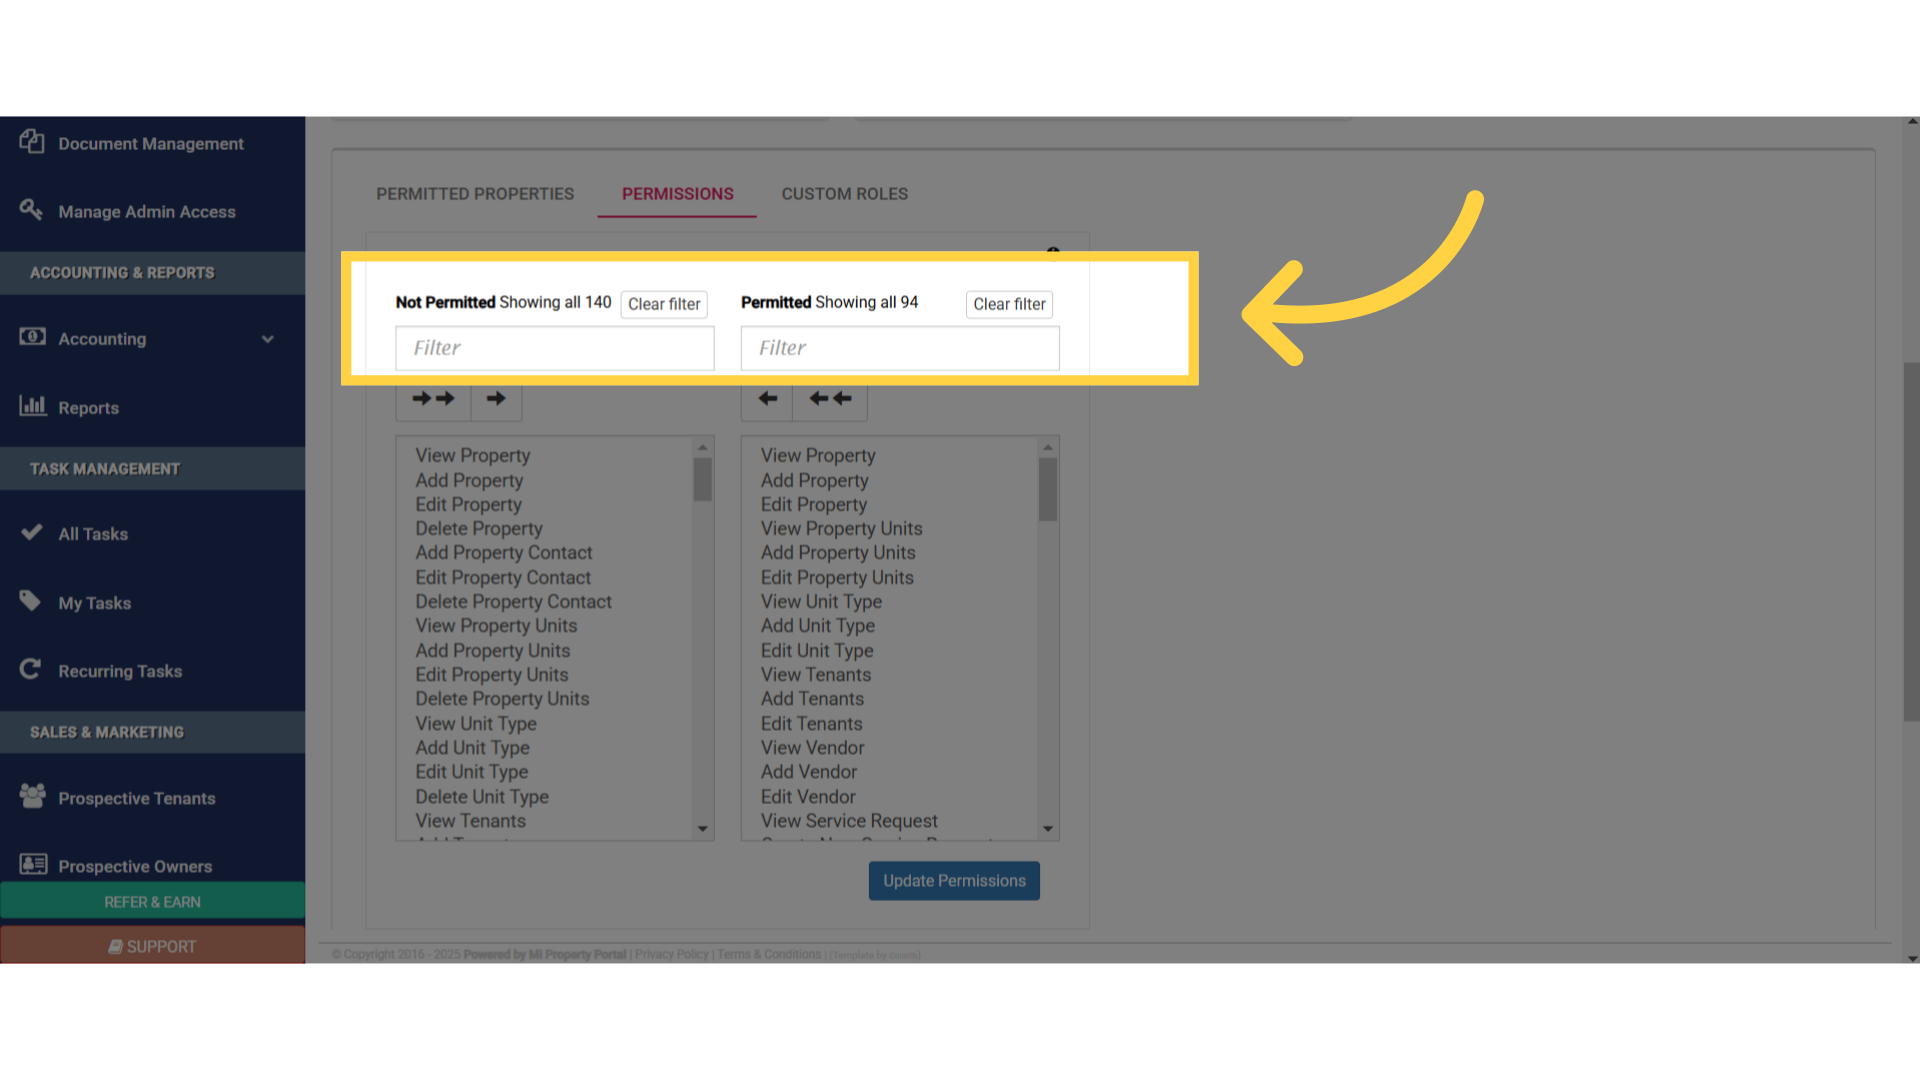
Task: Open the Not Permitted filter field
Action: pyautogui.click(x=554, y=347)
